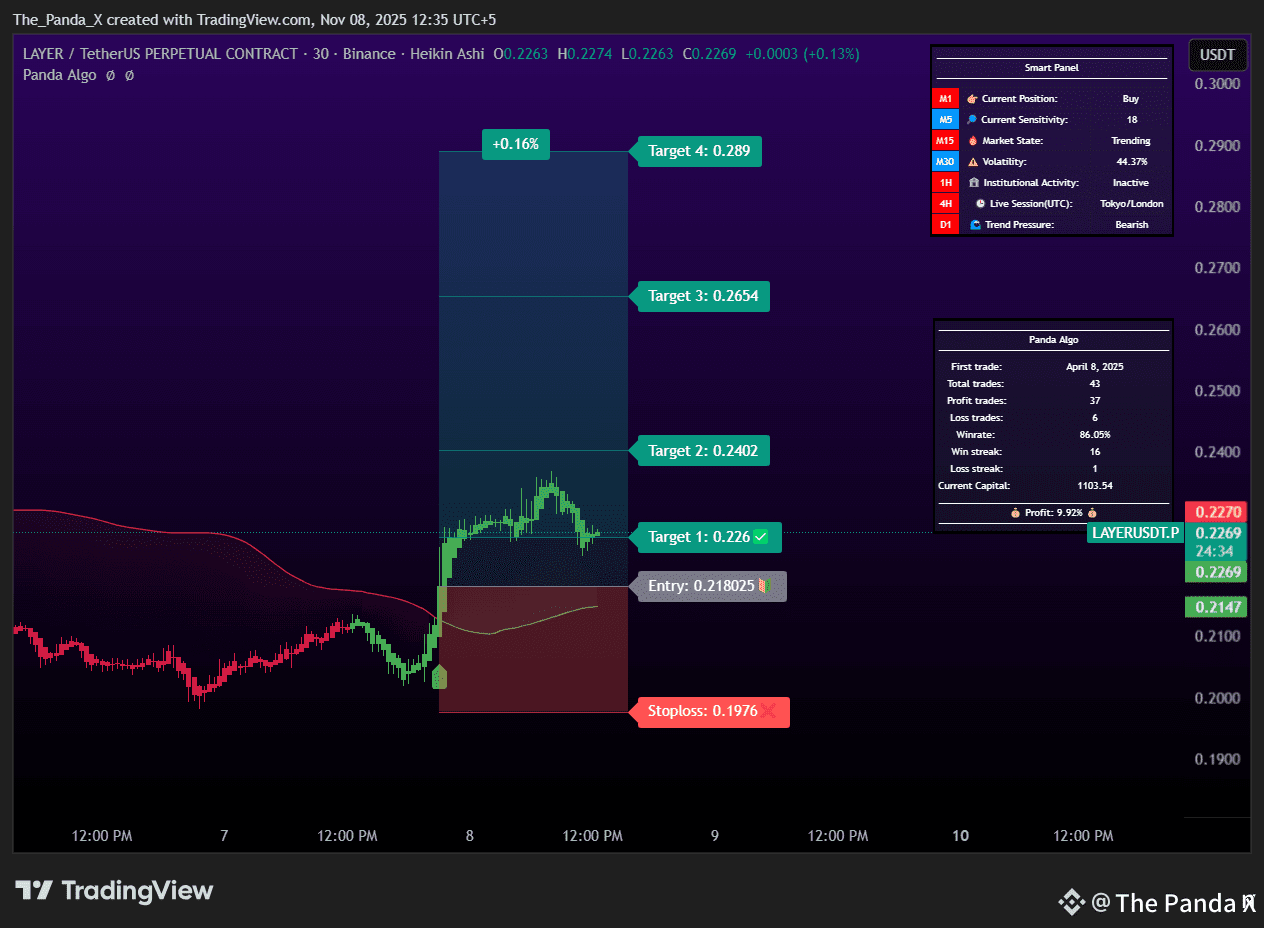1264x928 pixels.
Task: Click the Live Session value 'Tokyo/London'
Action: 1131,204
